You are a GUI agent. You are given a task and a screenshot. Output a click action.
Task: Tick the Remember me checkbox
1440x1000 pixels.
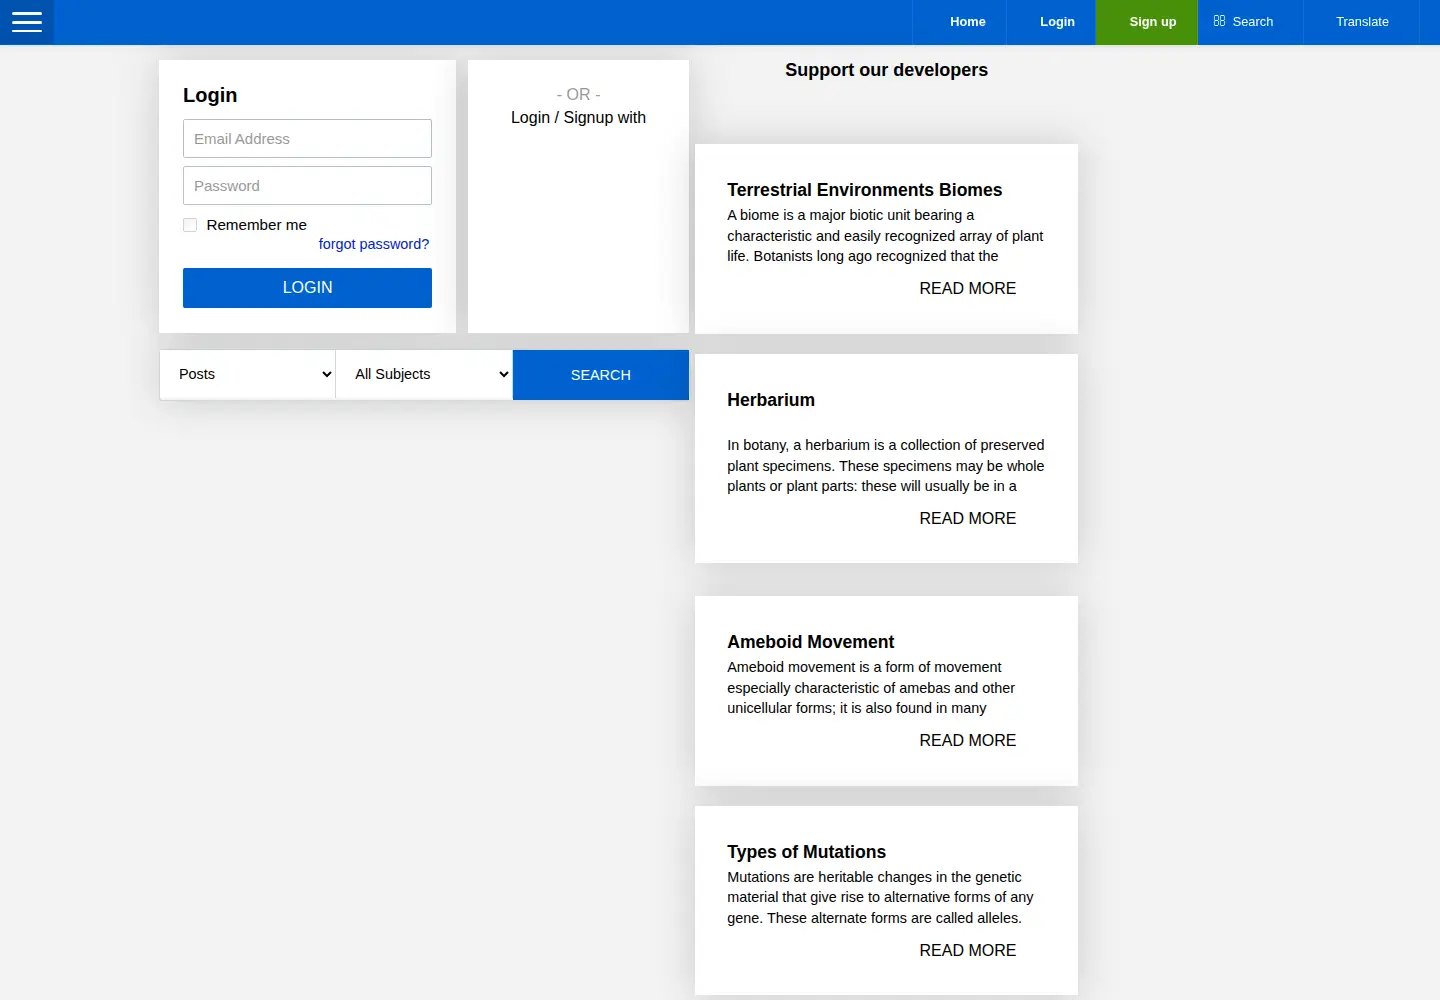(x=190, y=225)
